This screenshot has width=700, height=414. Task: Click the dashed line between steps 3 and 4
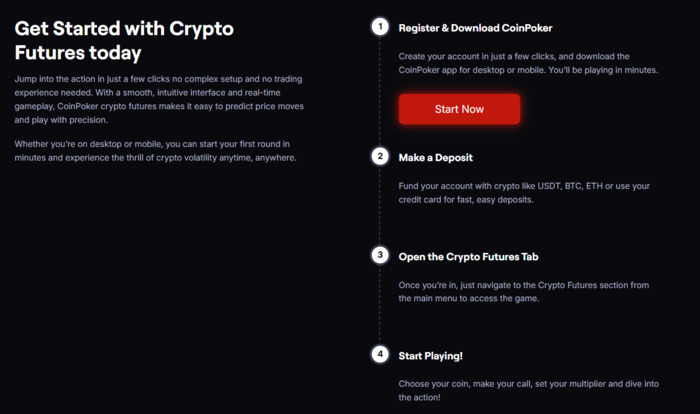tap(380, 305)
